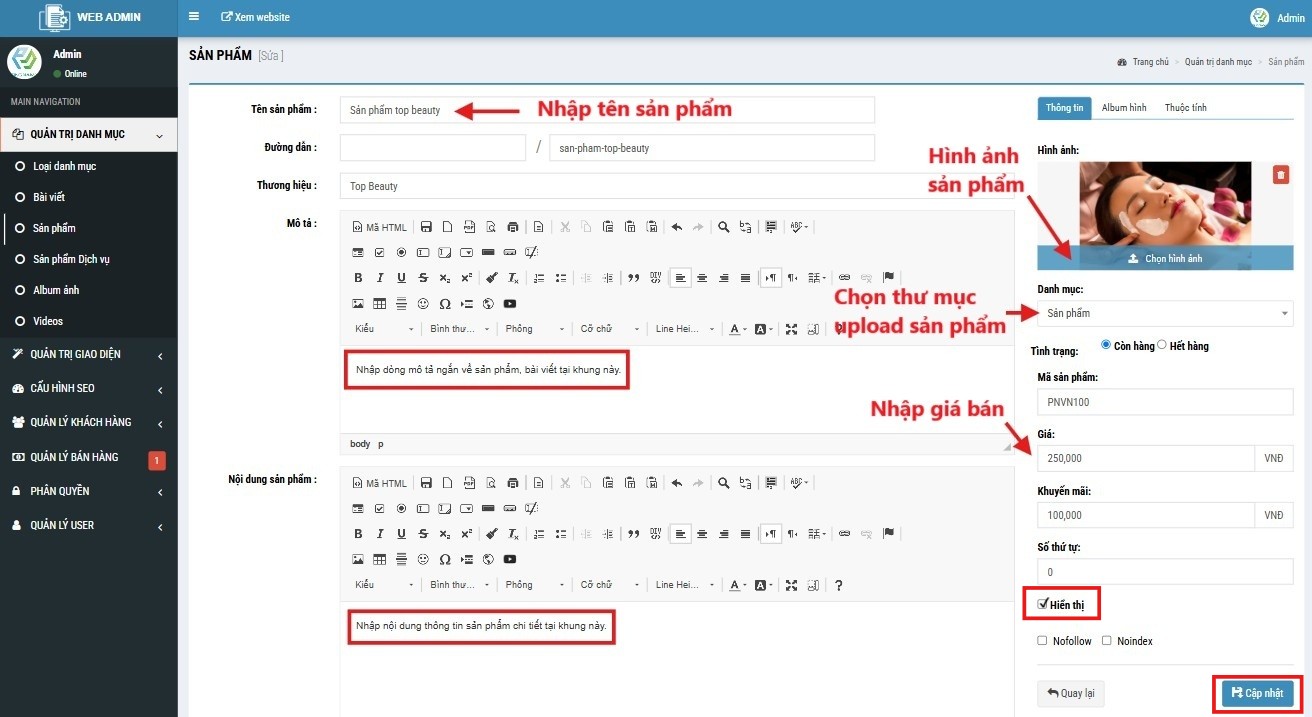The image size is (1312, 717).
Task: Click Bold in the Nội dung sản phẩm editor
Action: pos(358,534)
